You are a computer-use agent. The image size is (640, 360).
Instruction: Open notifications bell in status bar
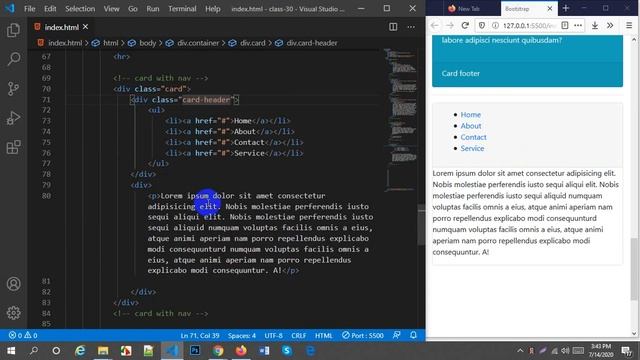413,335
